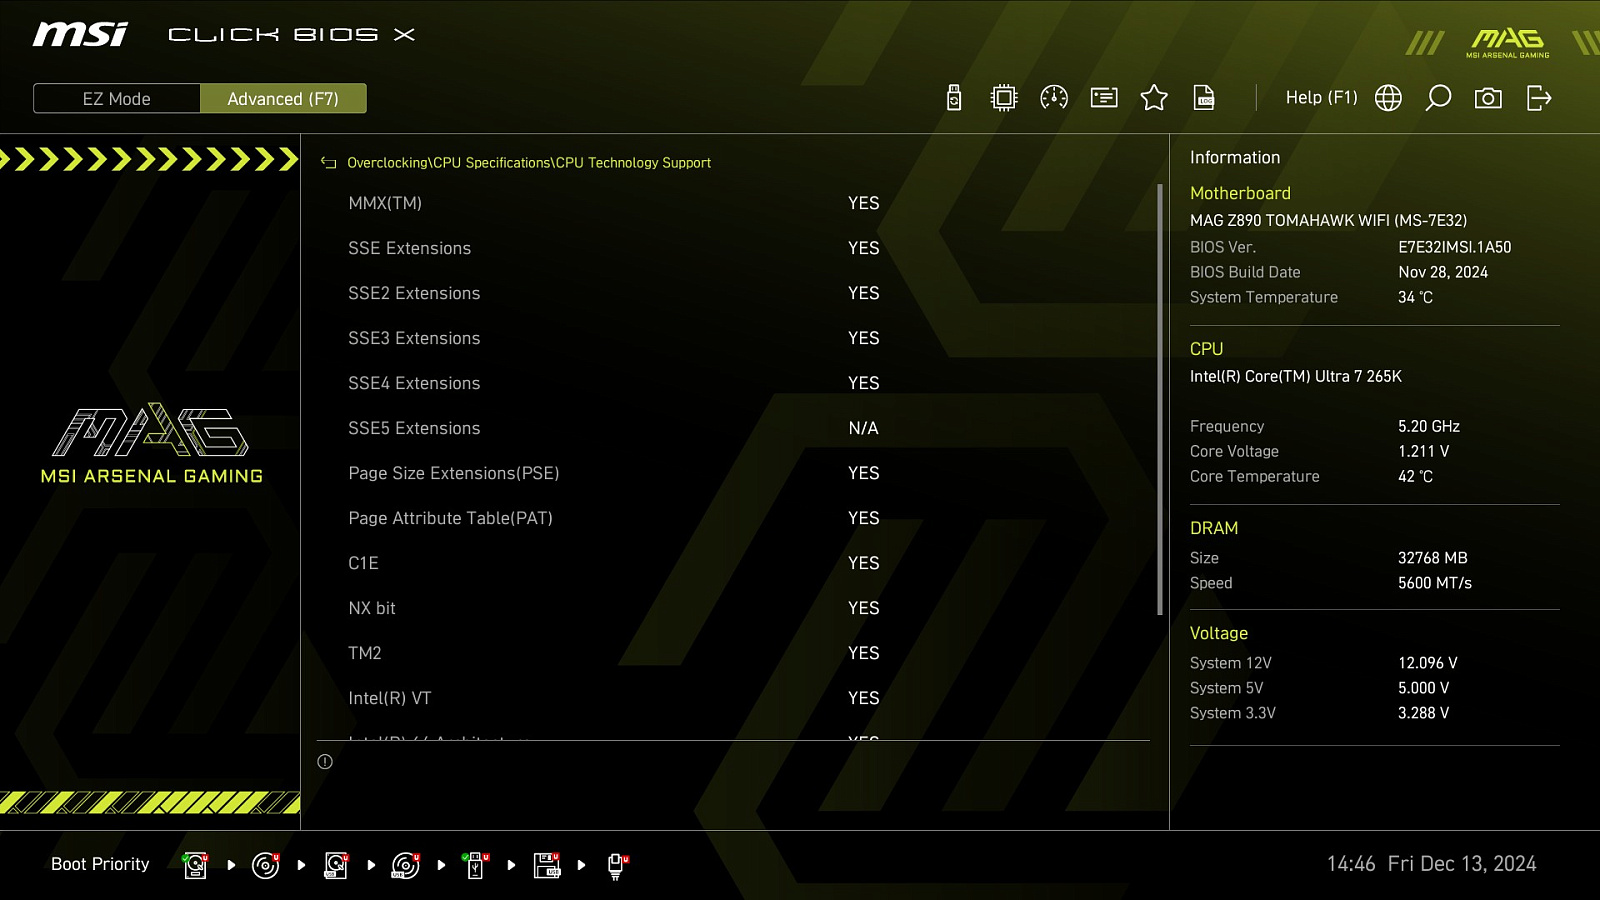The image size is (1600, 900).
Task: Click the N/A value for SSE5 Extensions
Action: point(863,428)
